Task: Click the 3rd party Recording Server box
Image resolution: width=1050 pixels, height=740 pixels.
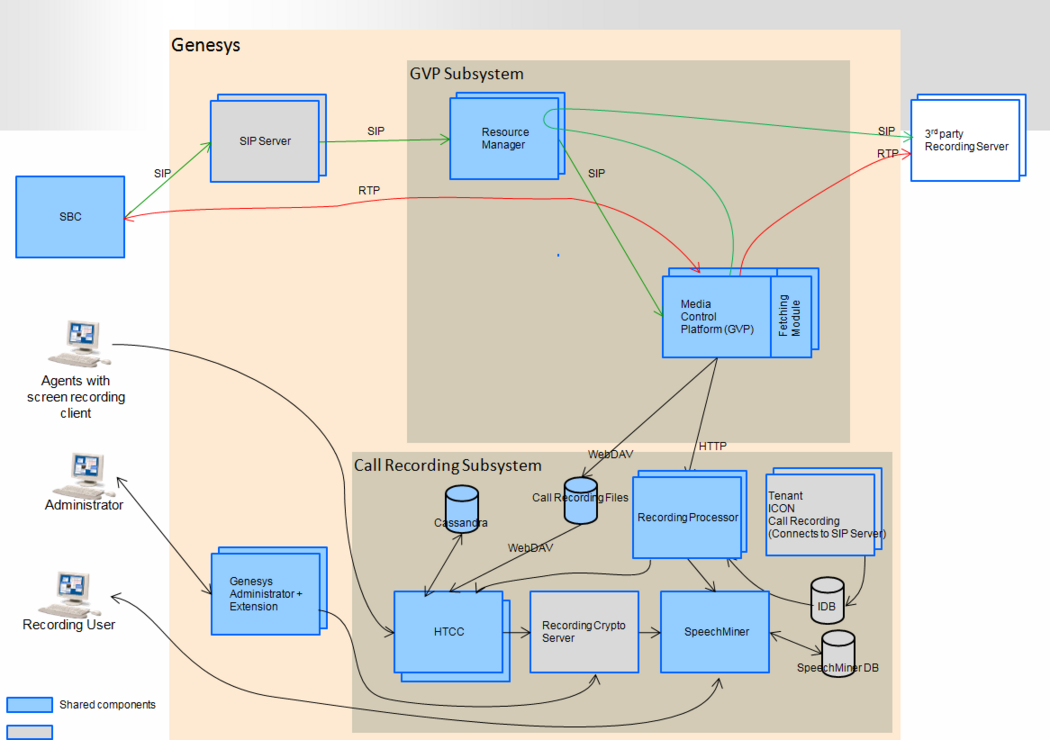Action: (966, 141)
